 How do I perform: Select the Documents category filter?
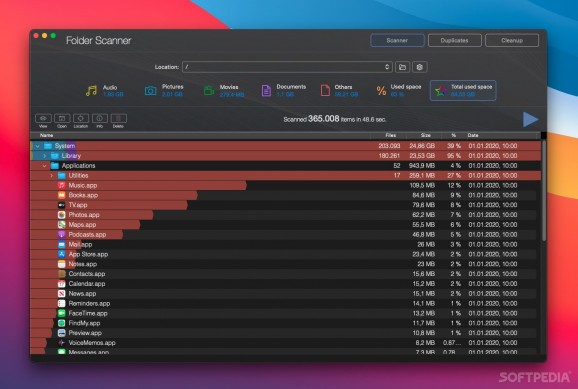pos(283,90)
